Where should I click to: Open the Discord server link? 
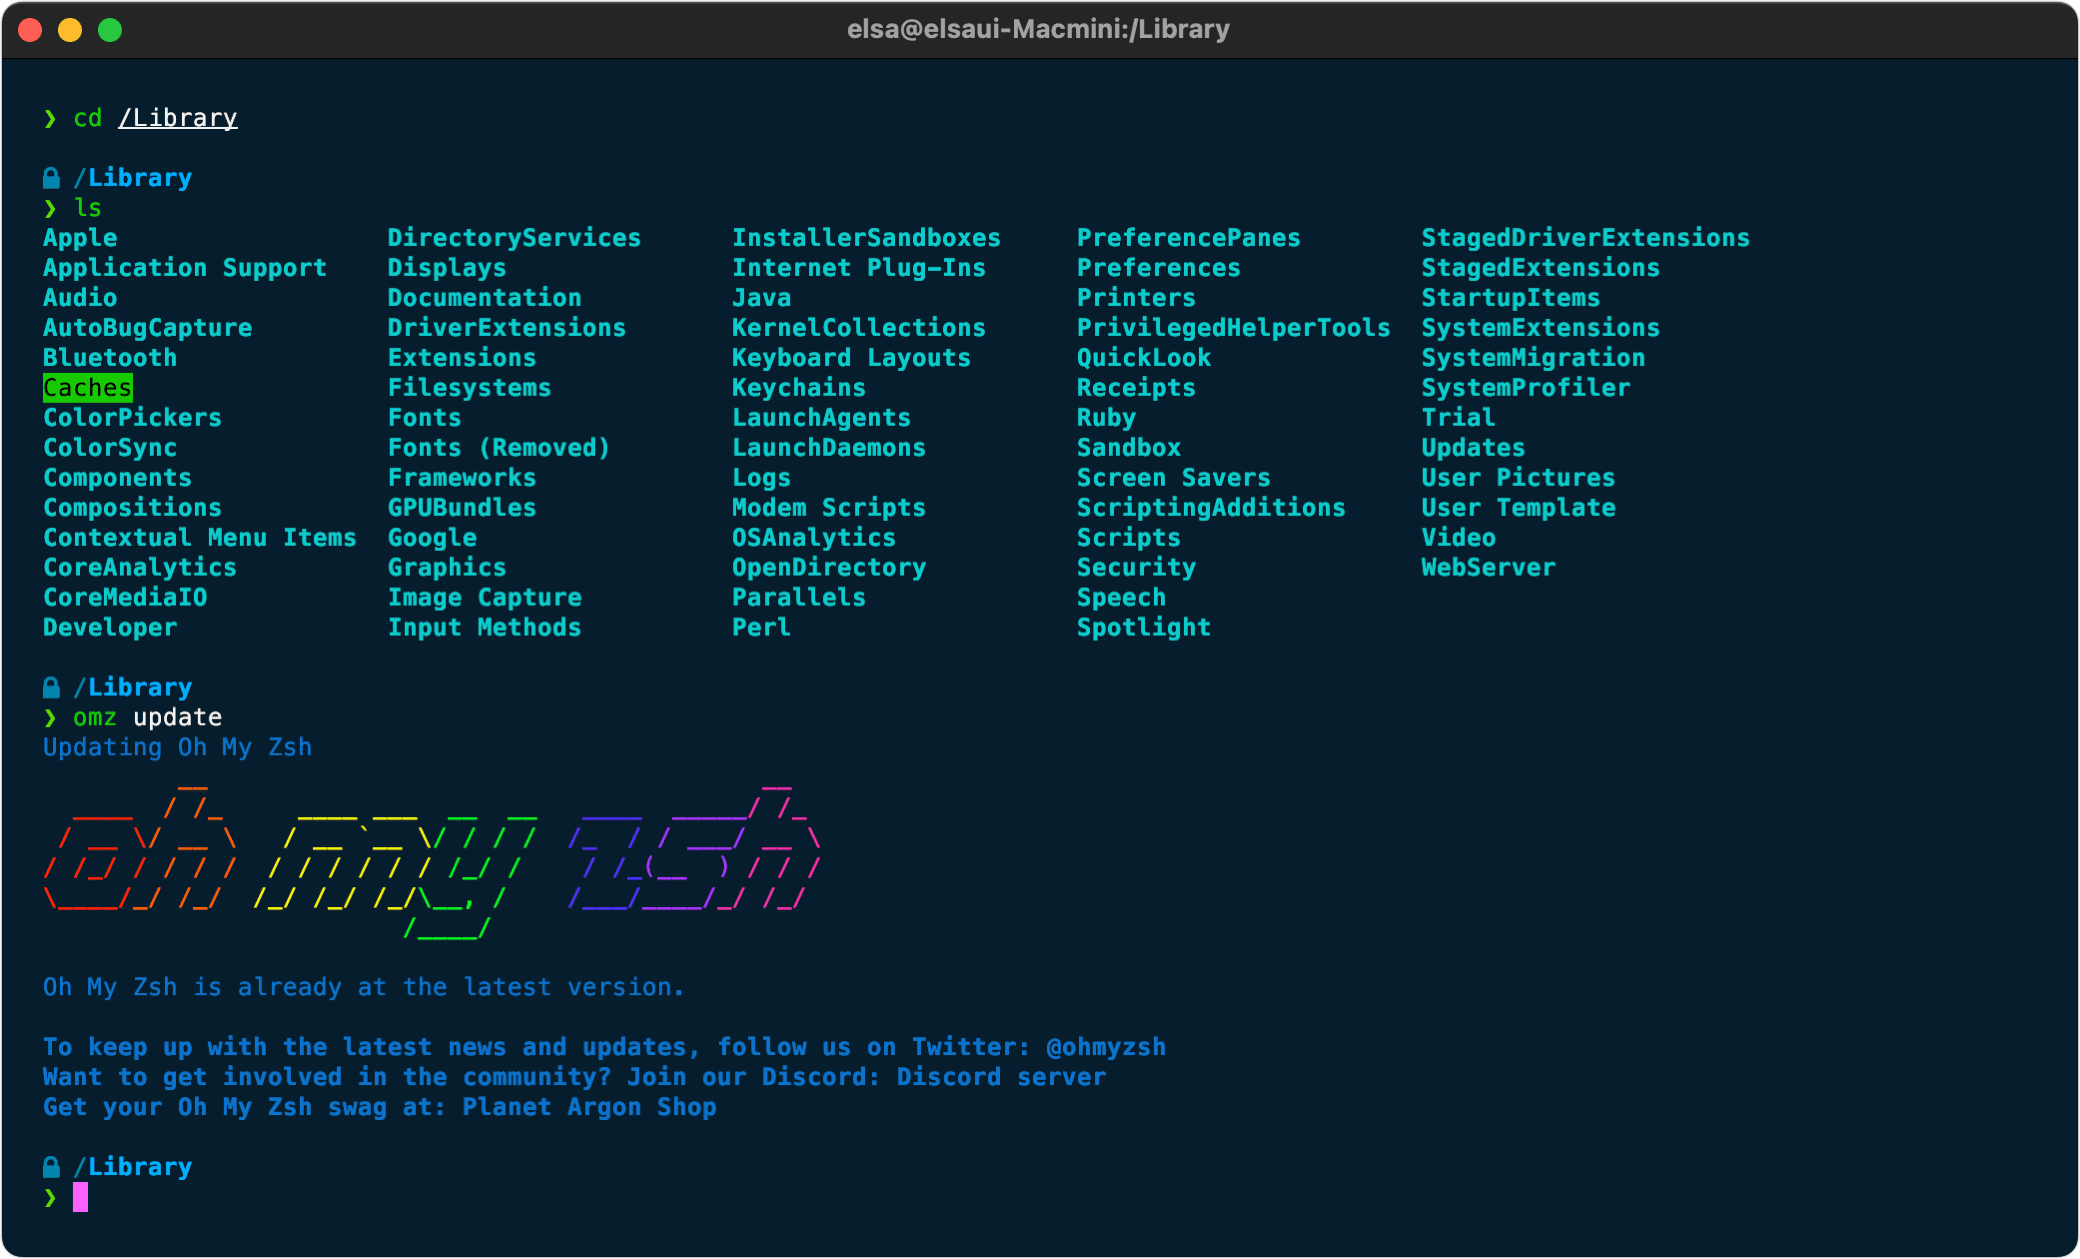coord(1001,1077)
